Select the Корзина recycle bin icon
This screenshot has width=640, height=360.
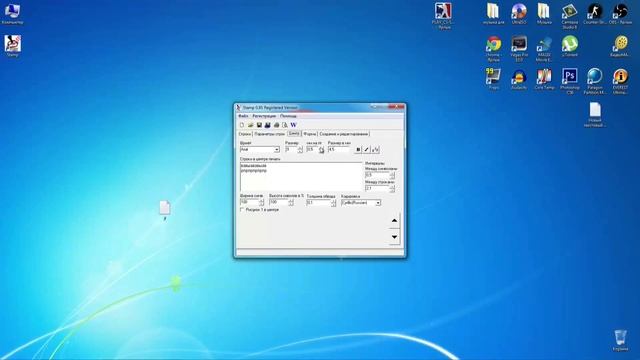point(620,340)
